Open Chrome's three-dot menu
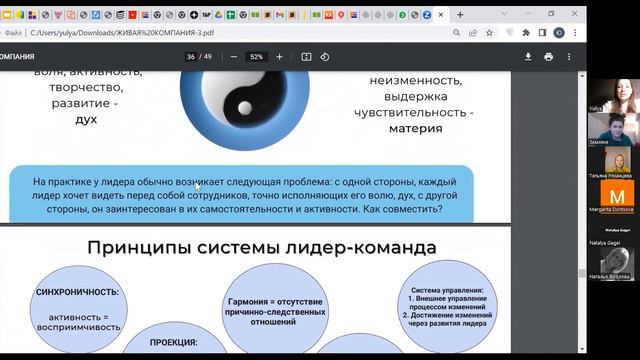 (575, 33)
